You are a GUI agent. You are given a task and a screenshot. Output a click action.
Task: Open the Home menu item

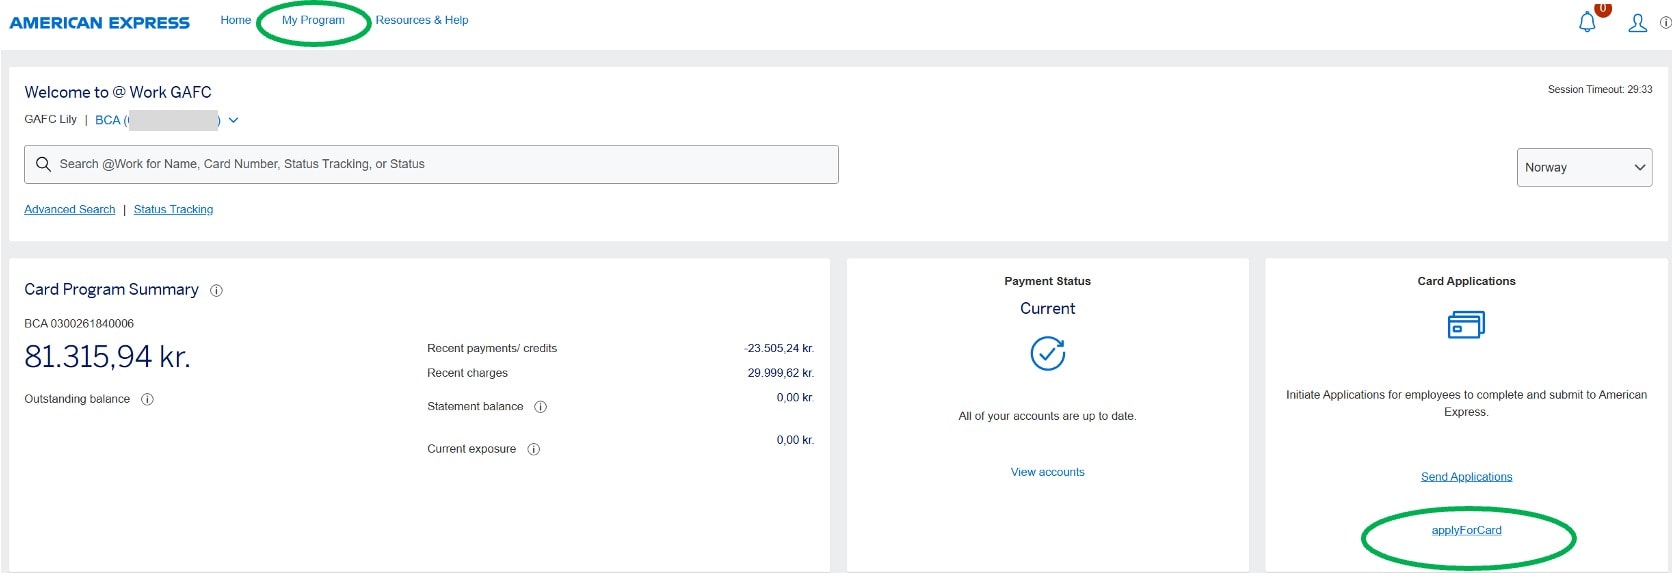click(x=236, y=20)
